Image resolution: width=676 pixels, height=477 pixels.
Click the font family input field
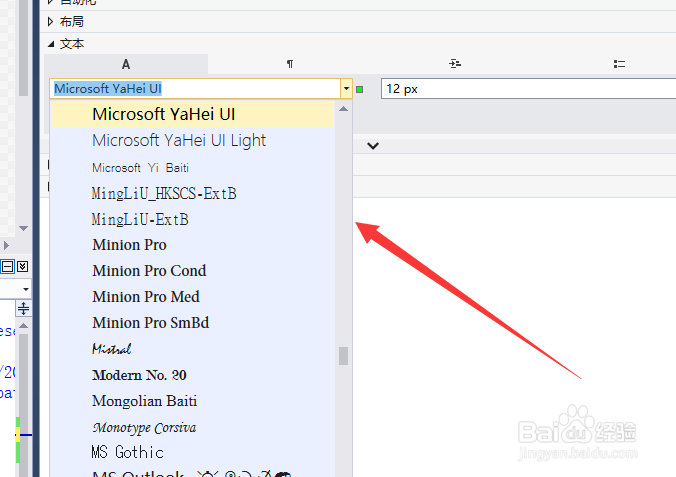pyautogui.click(x=195, y=89)
